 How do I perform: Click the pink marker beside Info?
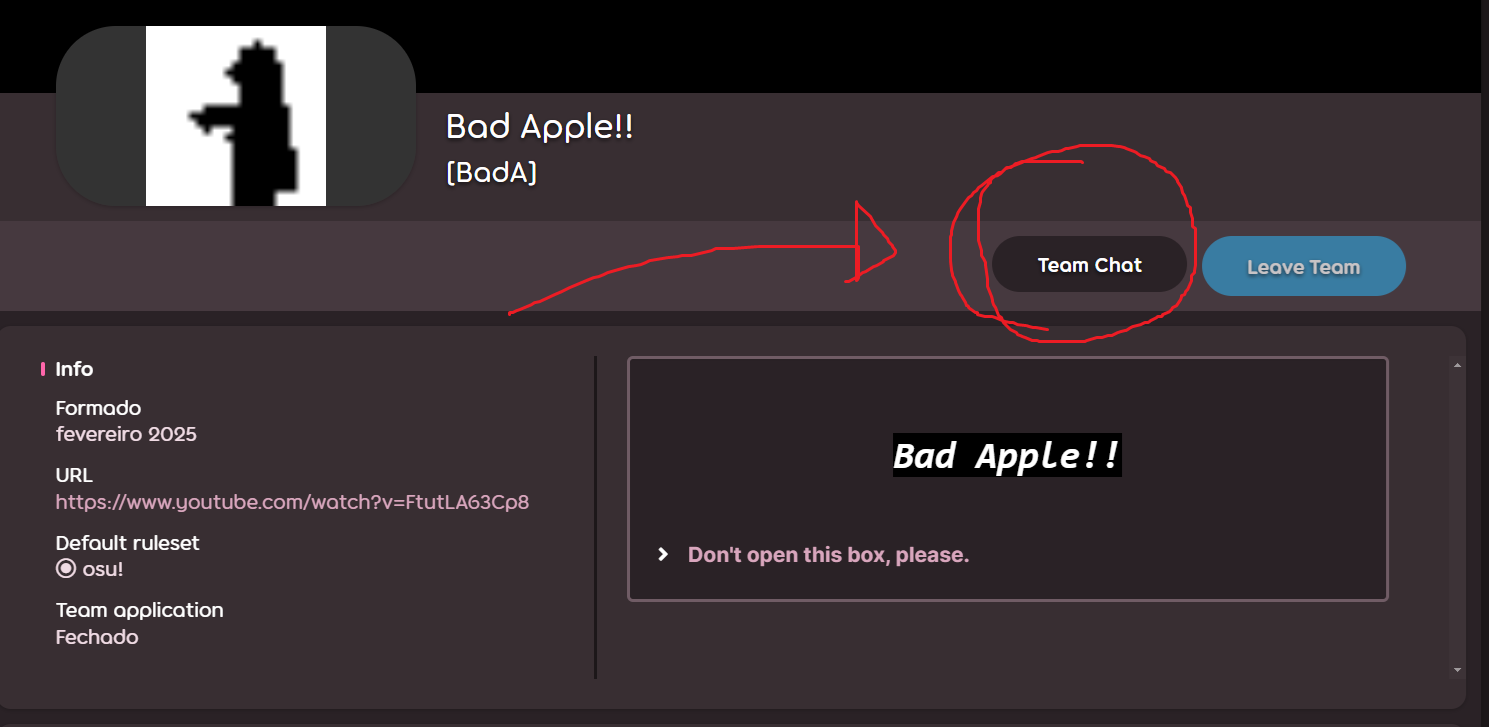43,369
